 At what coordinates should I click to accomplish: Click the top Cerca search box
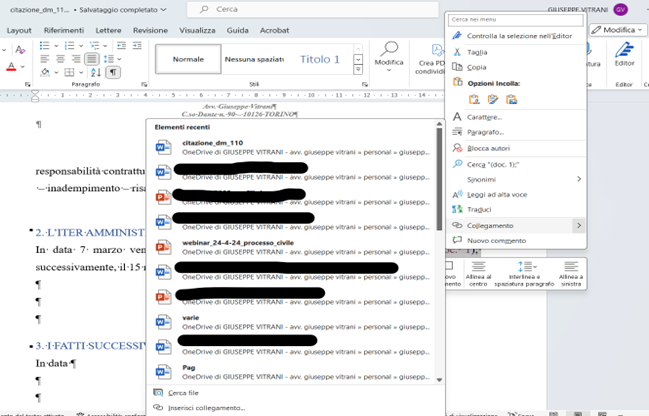click(312, 9)
